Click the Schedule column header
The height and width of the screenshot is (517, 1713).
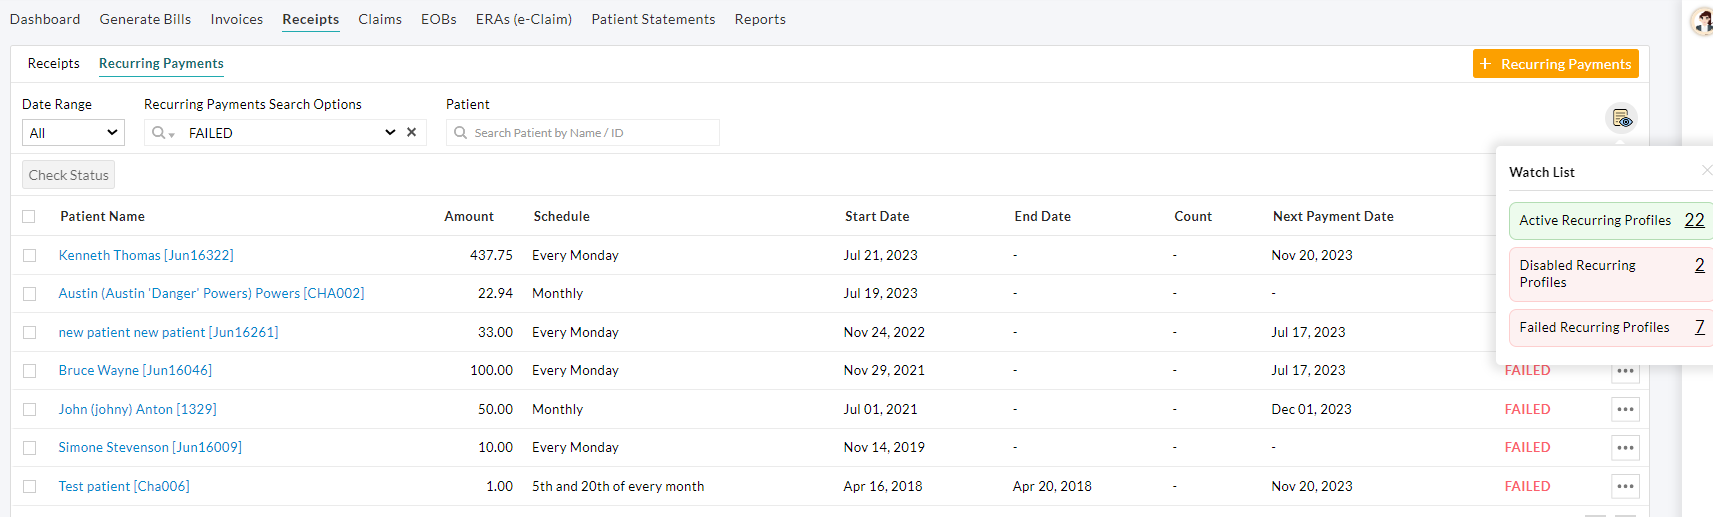561,216
